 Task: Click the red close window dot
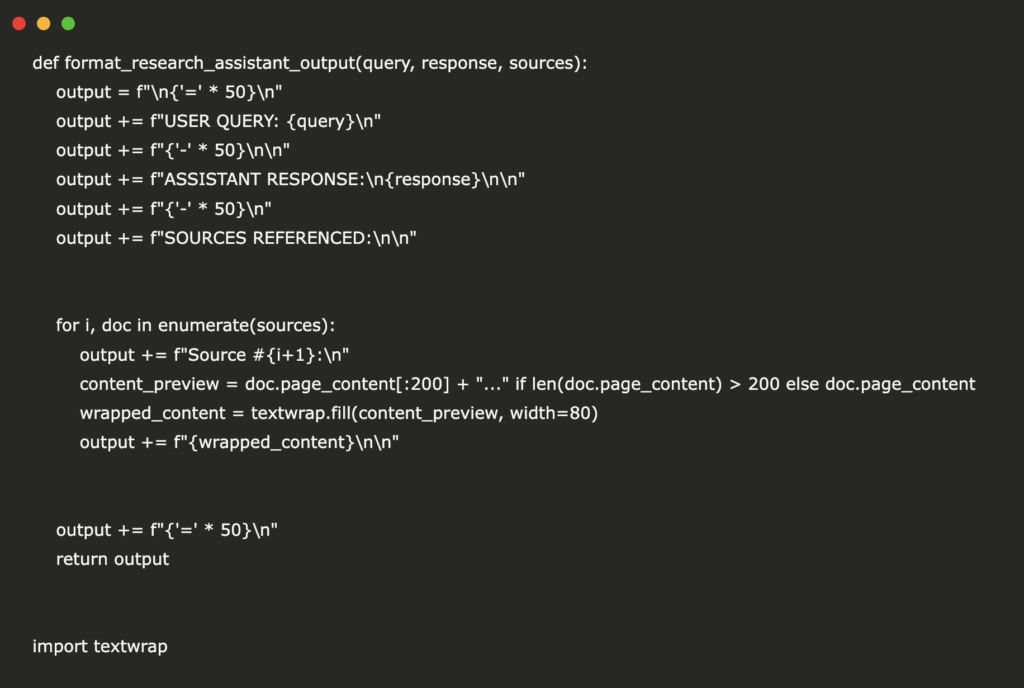19,23
